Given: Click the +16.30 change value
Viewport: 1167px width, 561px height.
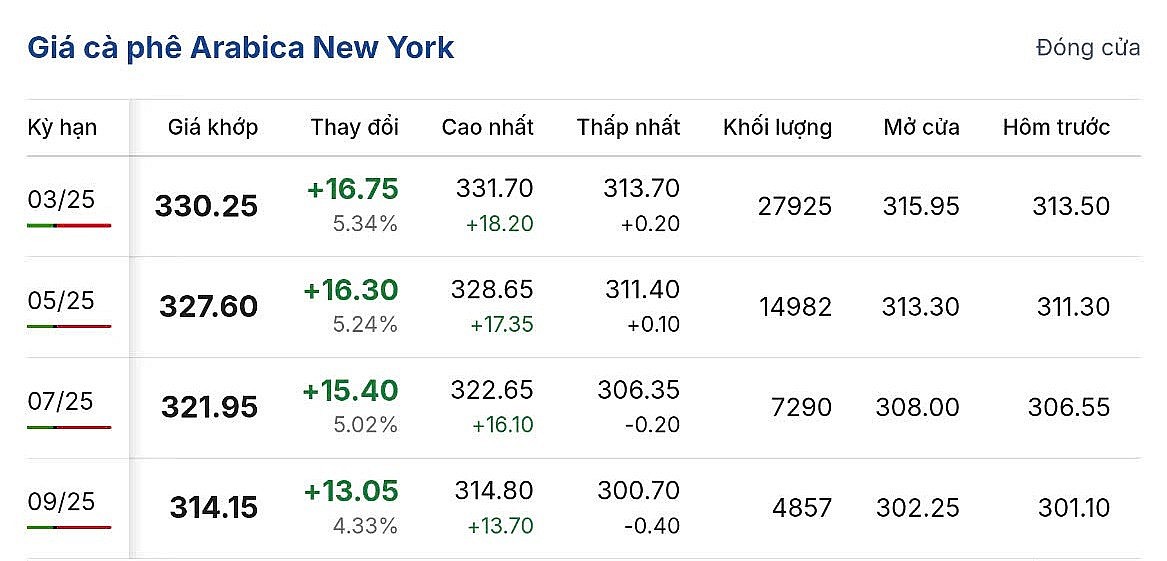Looking at the screenshot, I should coord(350,290).
